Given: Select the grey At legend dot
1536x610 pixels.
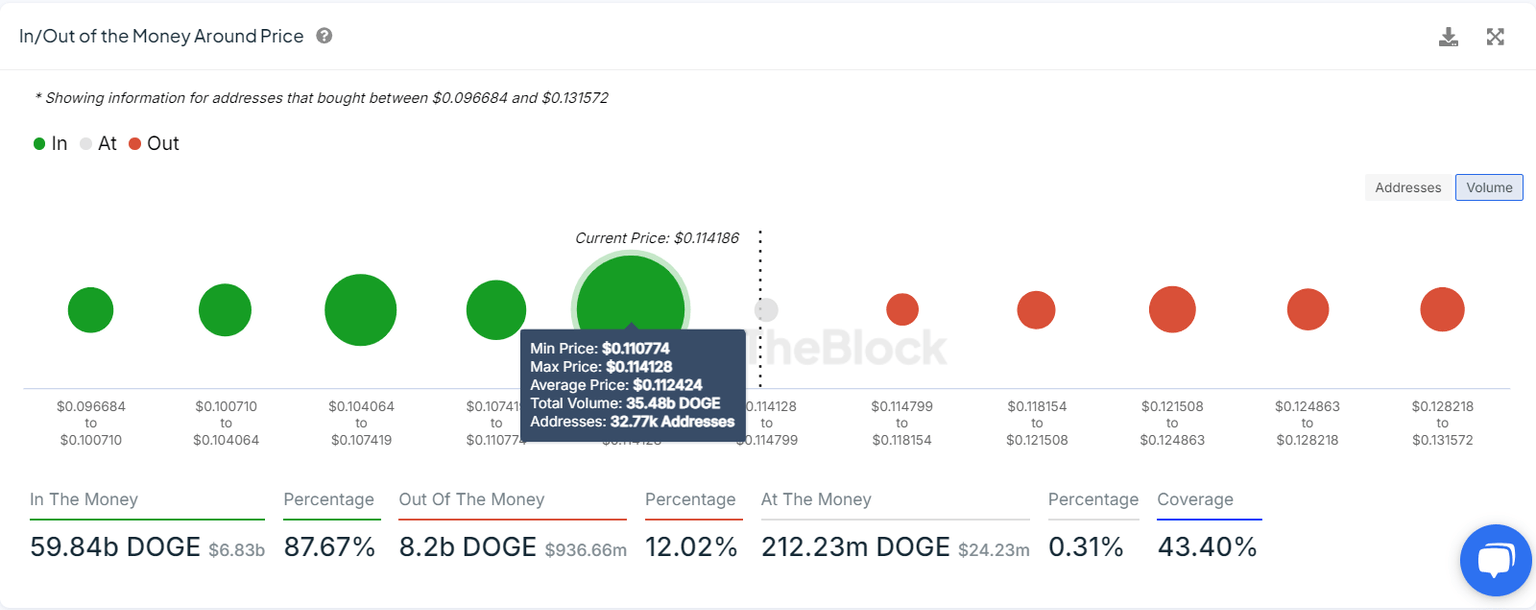Looking at the screenshot, I should 87,143.
